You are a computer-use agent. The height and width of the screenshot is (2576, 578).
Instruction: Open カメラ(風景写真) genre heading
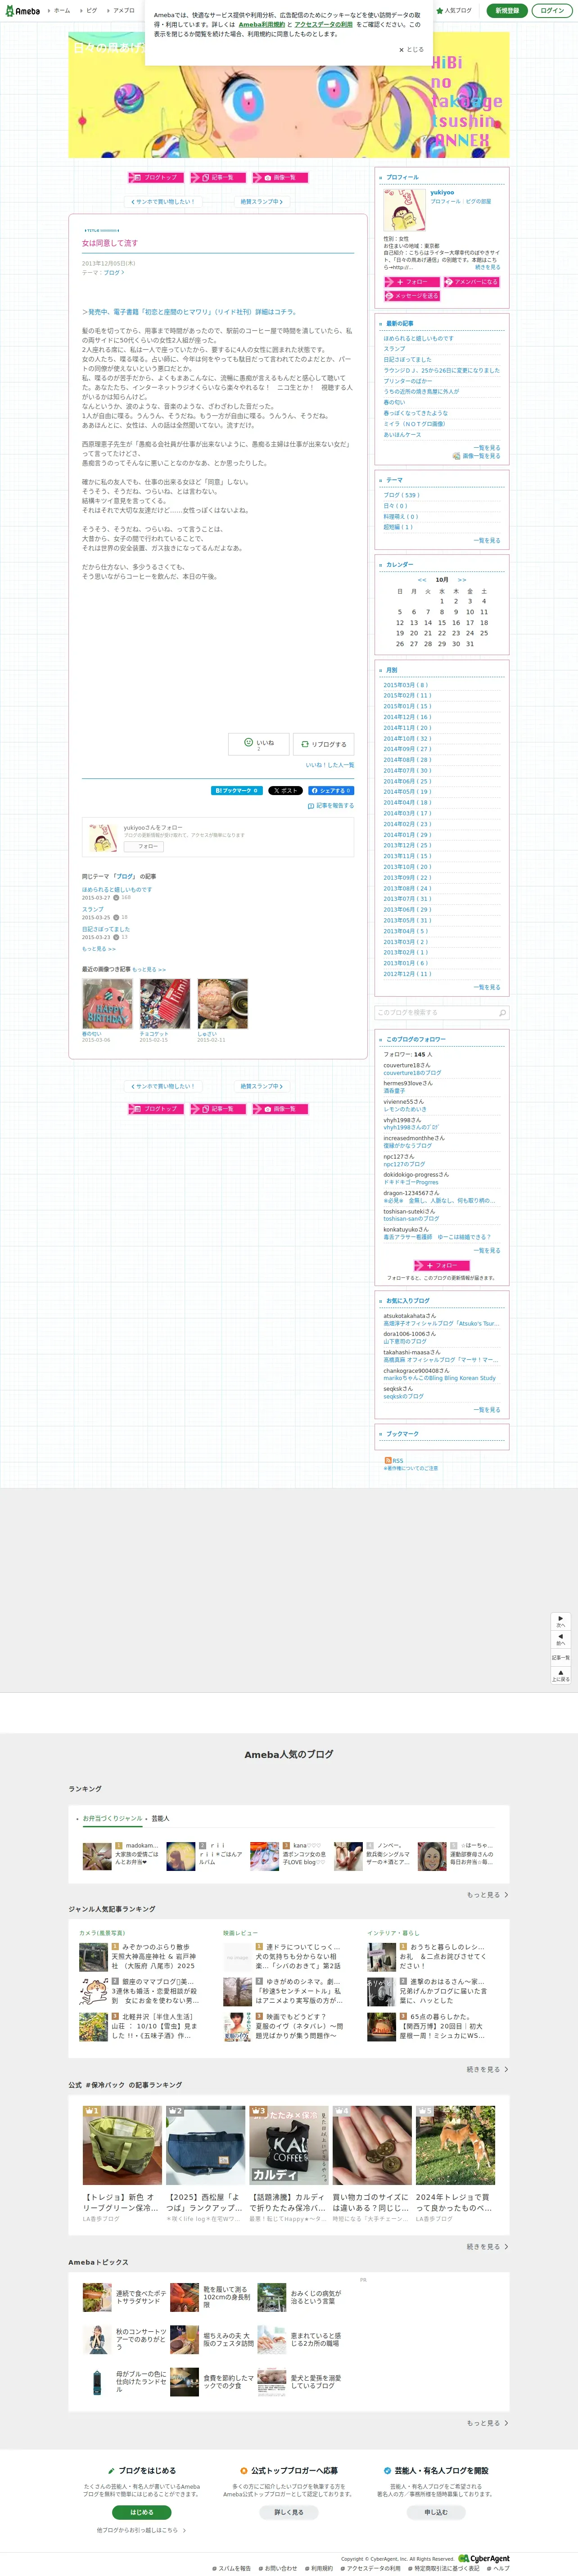click(102, 1933)
